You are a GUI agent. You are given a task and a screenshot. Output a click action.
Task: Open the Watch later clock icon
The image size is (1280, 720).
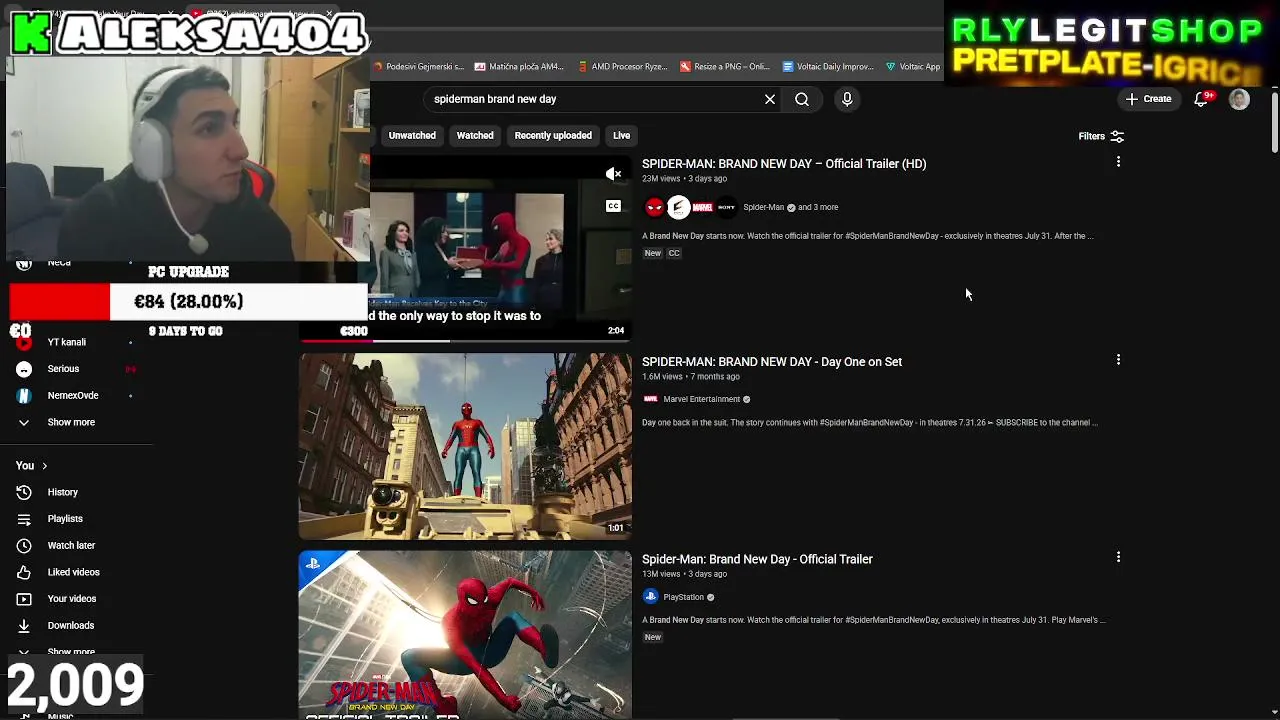point(24,545)
